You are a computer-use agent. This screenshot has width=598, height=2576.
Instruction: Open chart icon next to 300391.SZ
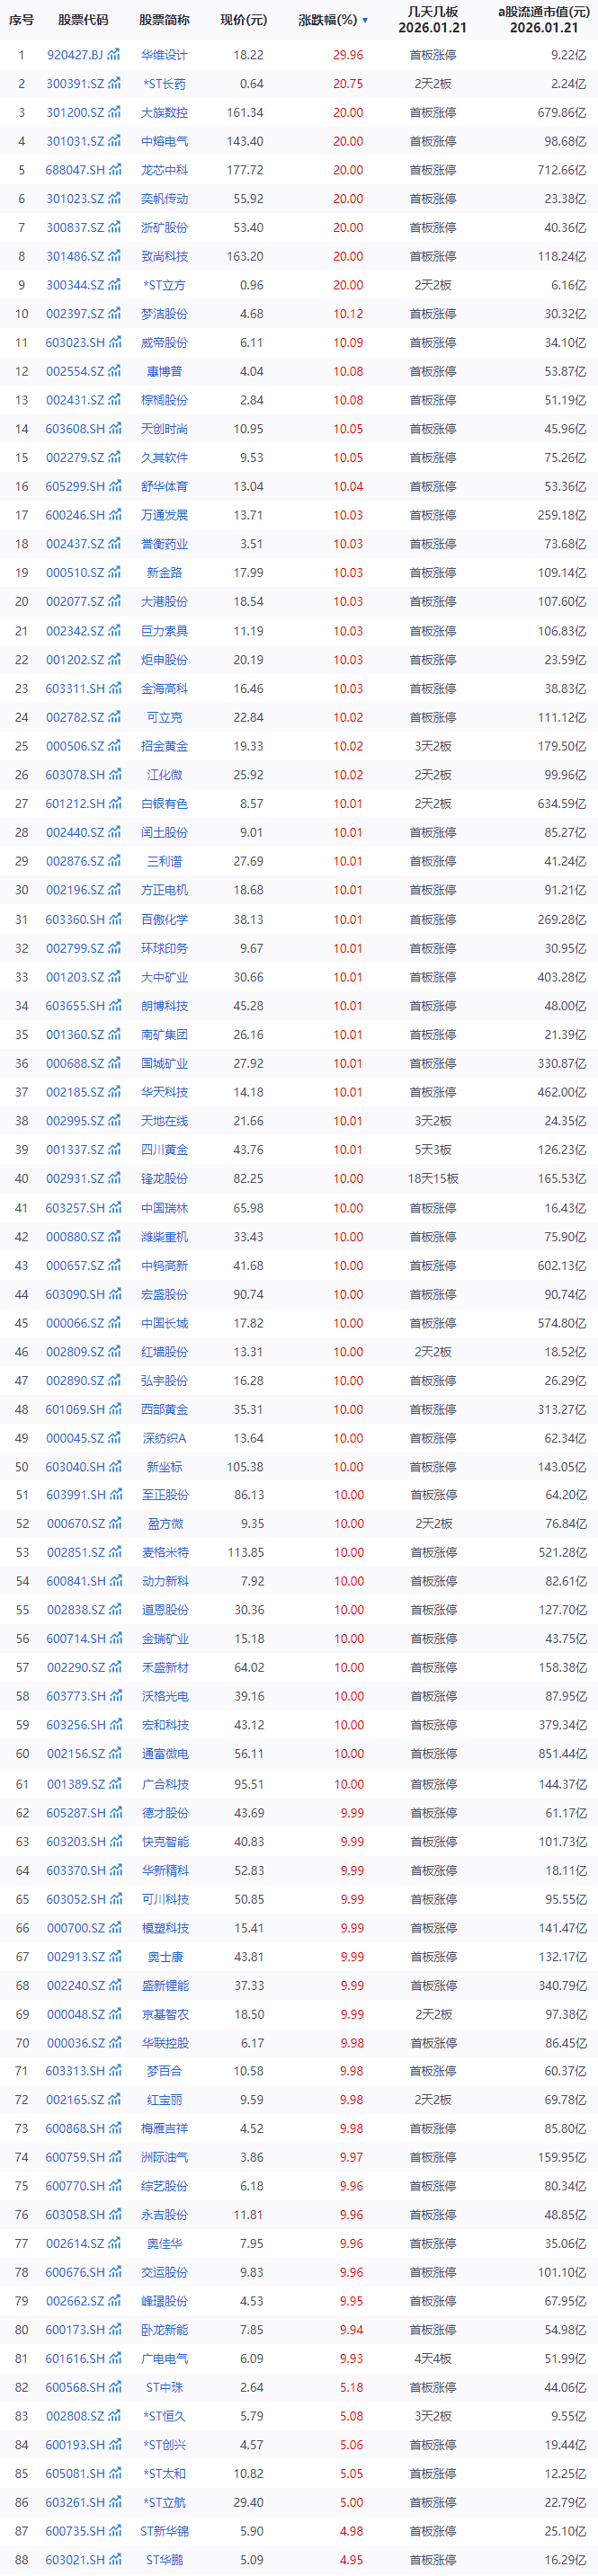(x=115, y=84)
